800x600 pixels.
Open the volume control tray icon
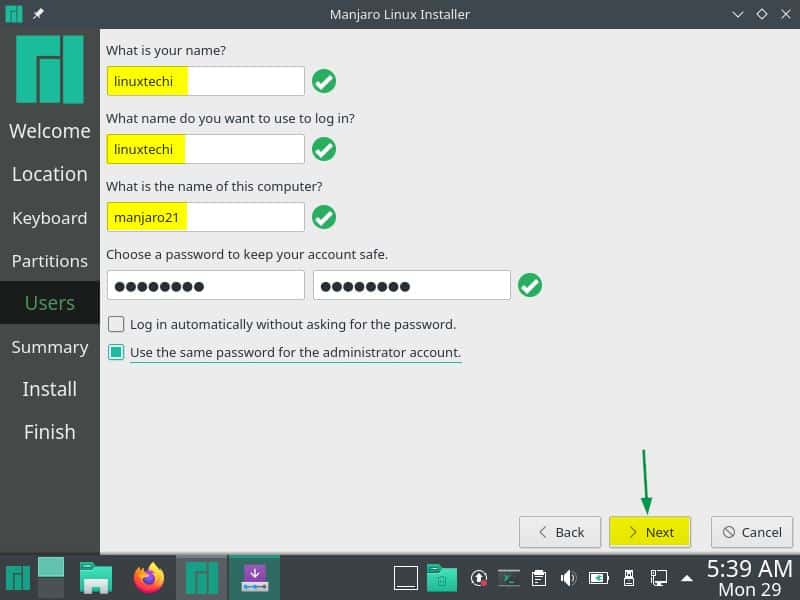569,577
